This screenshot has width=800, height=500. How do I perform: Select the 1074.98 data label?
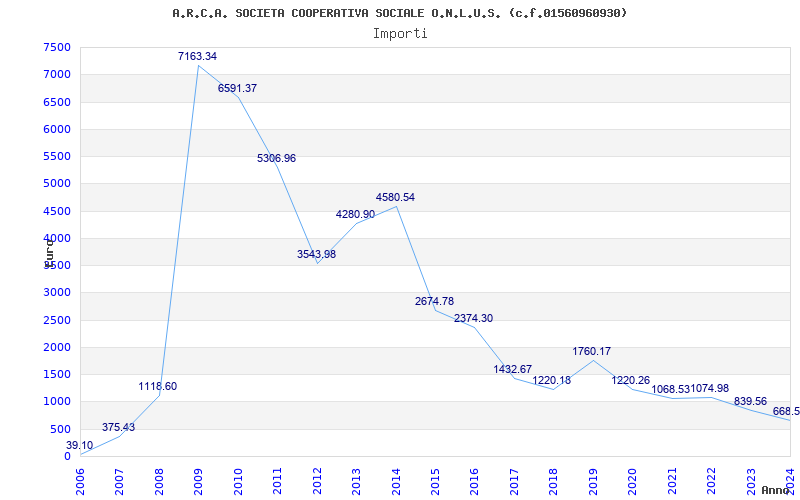pos(710,389)
